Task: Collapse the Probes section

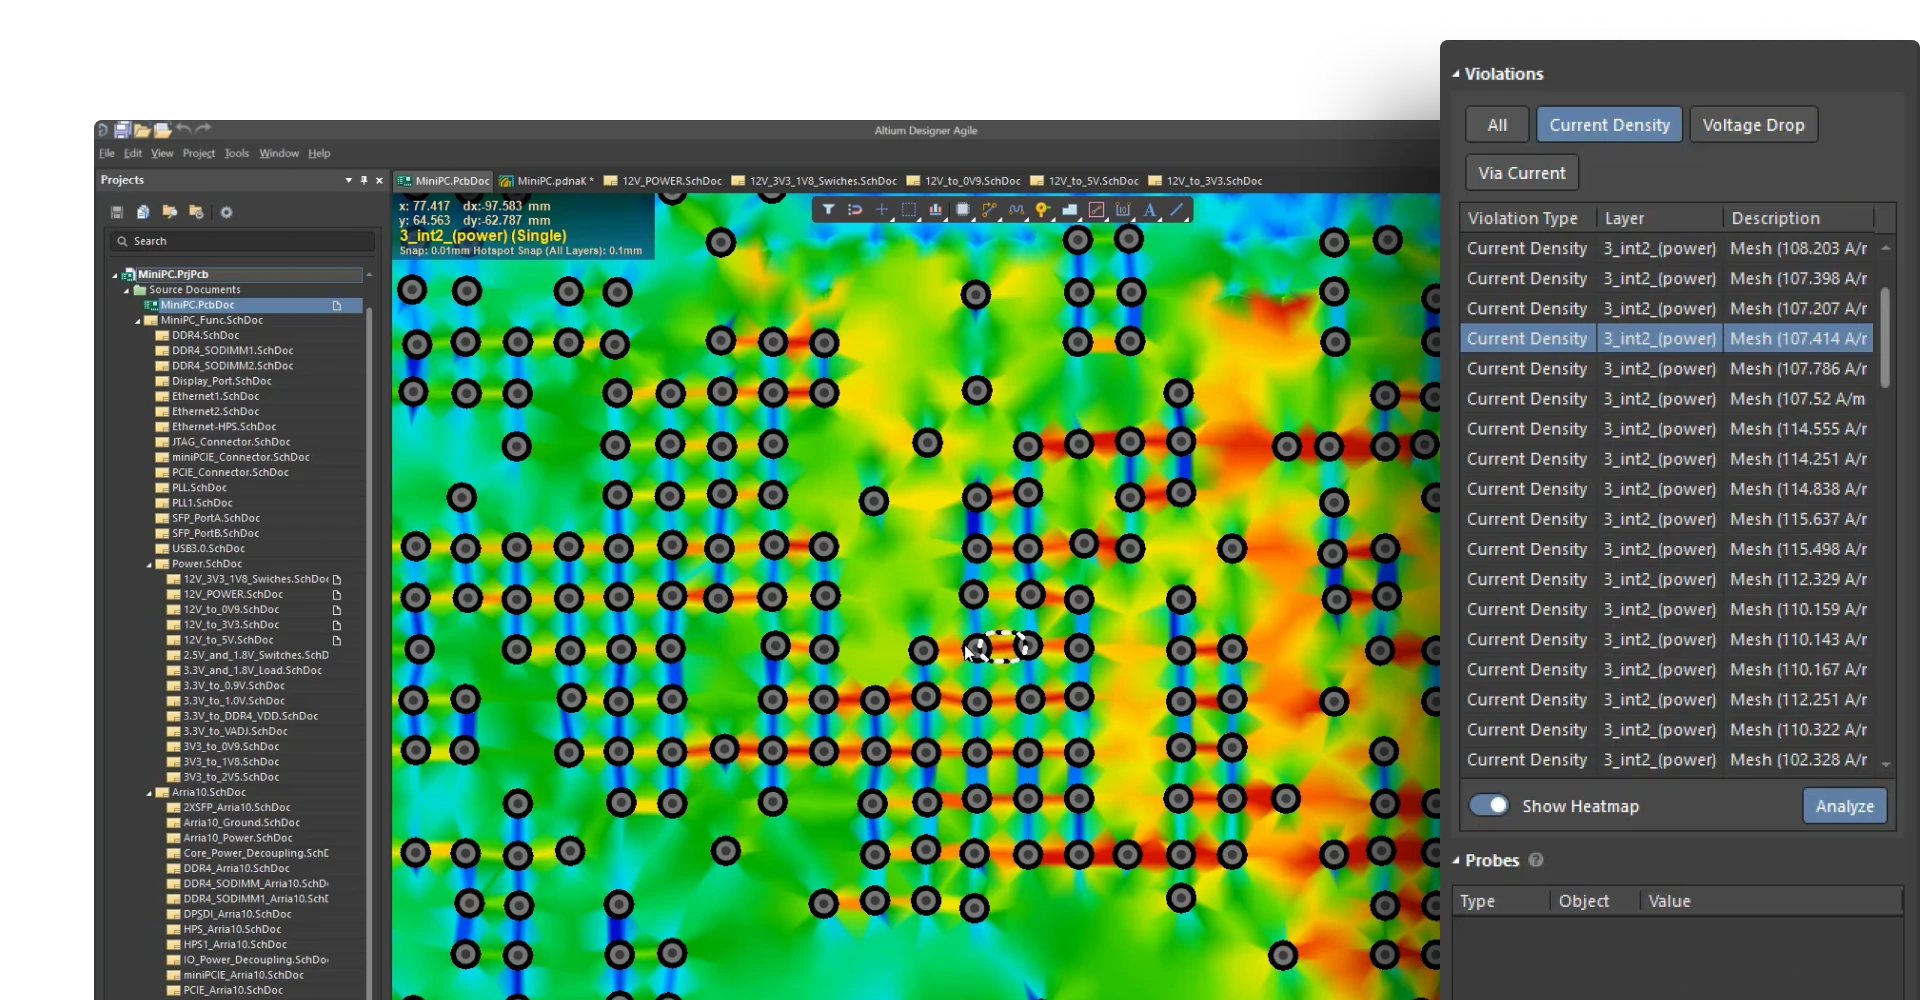Action: pyautogui.click(x=1456, y=861)
